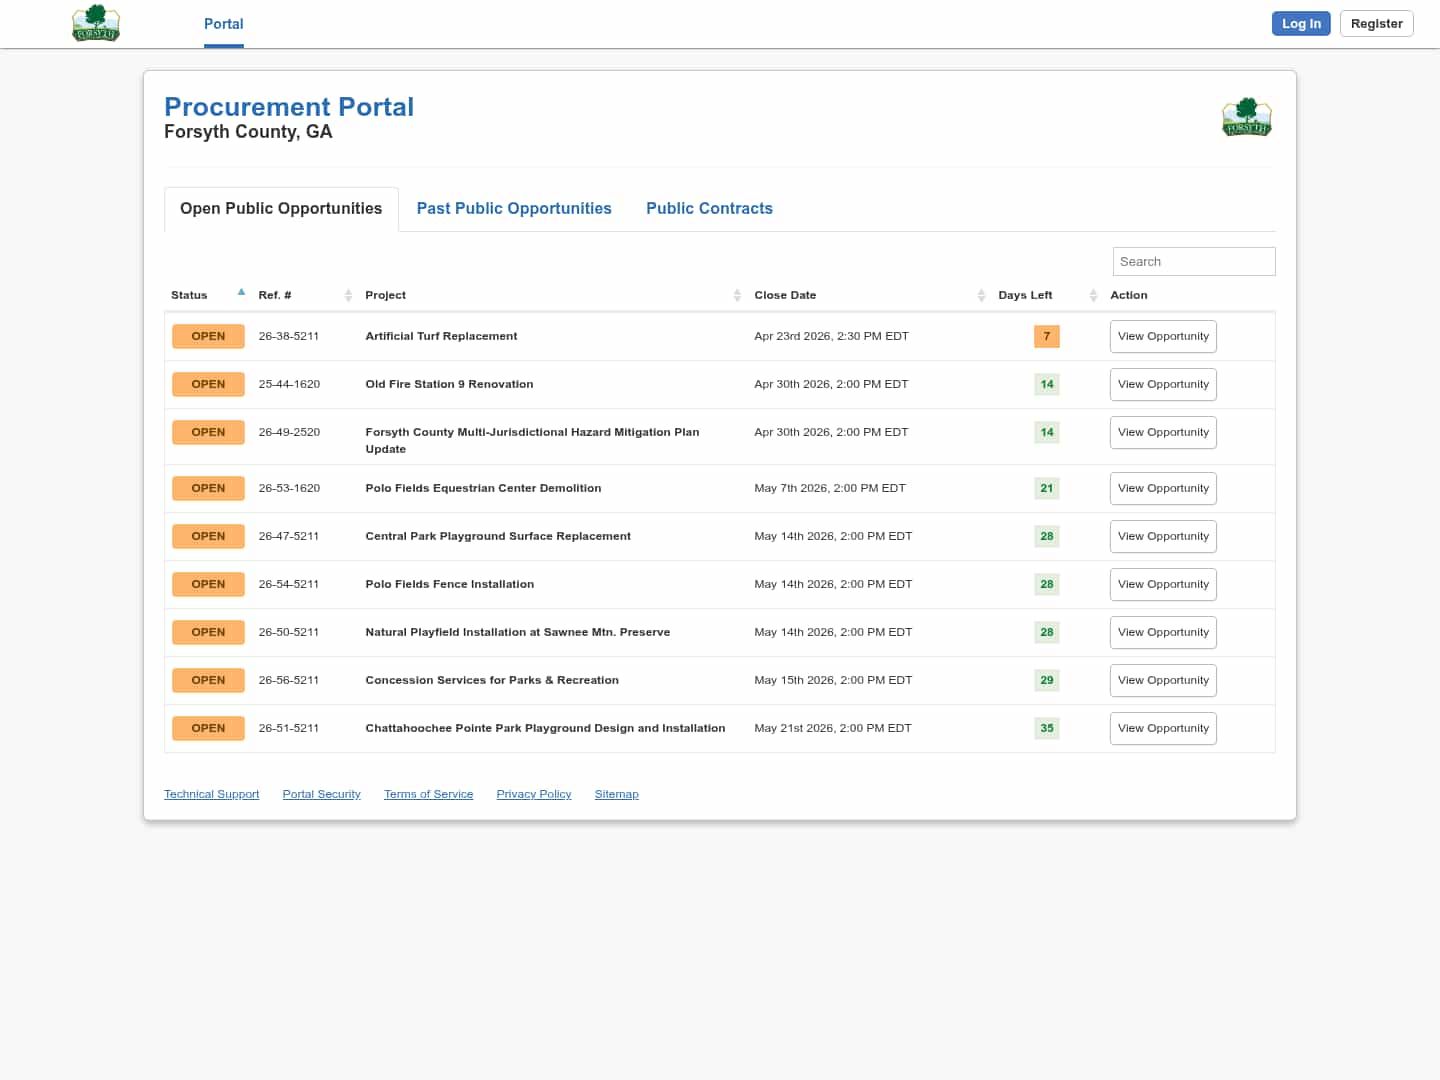View Opportunity for Polo Fields Fence Installation
Viewport: 1440px width, 1080px height.
1163,584
